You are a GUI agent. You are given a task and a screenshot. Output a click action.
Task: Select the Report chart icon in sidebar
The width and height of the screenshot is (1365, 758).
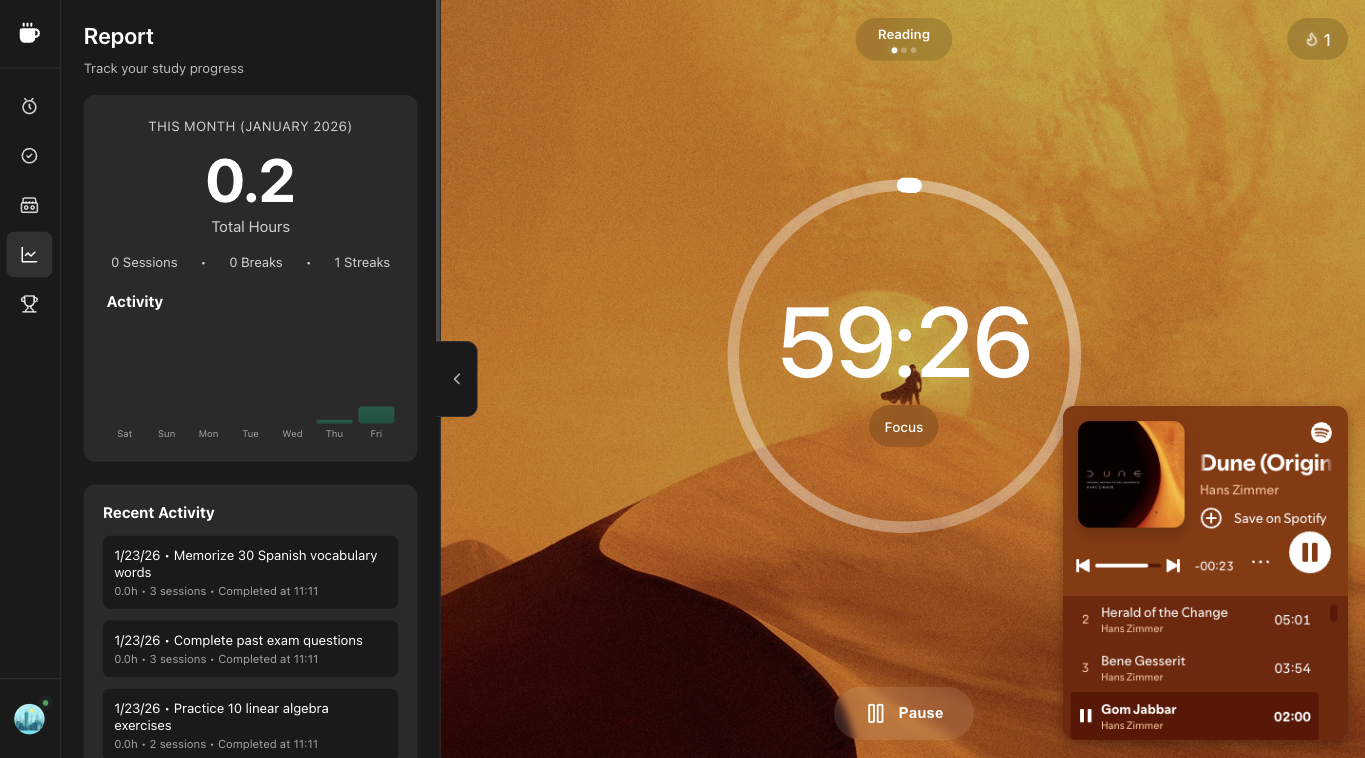29,255
